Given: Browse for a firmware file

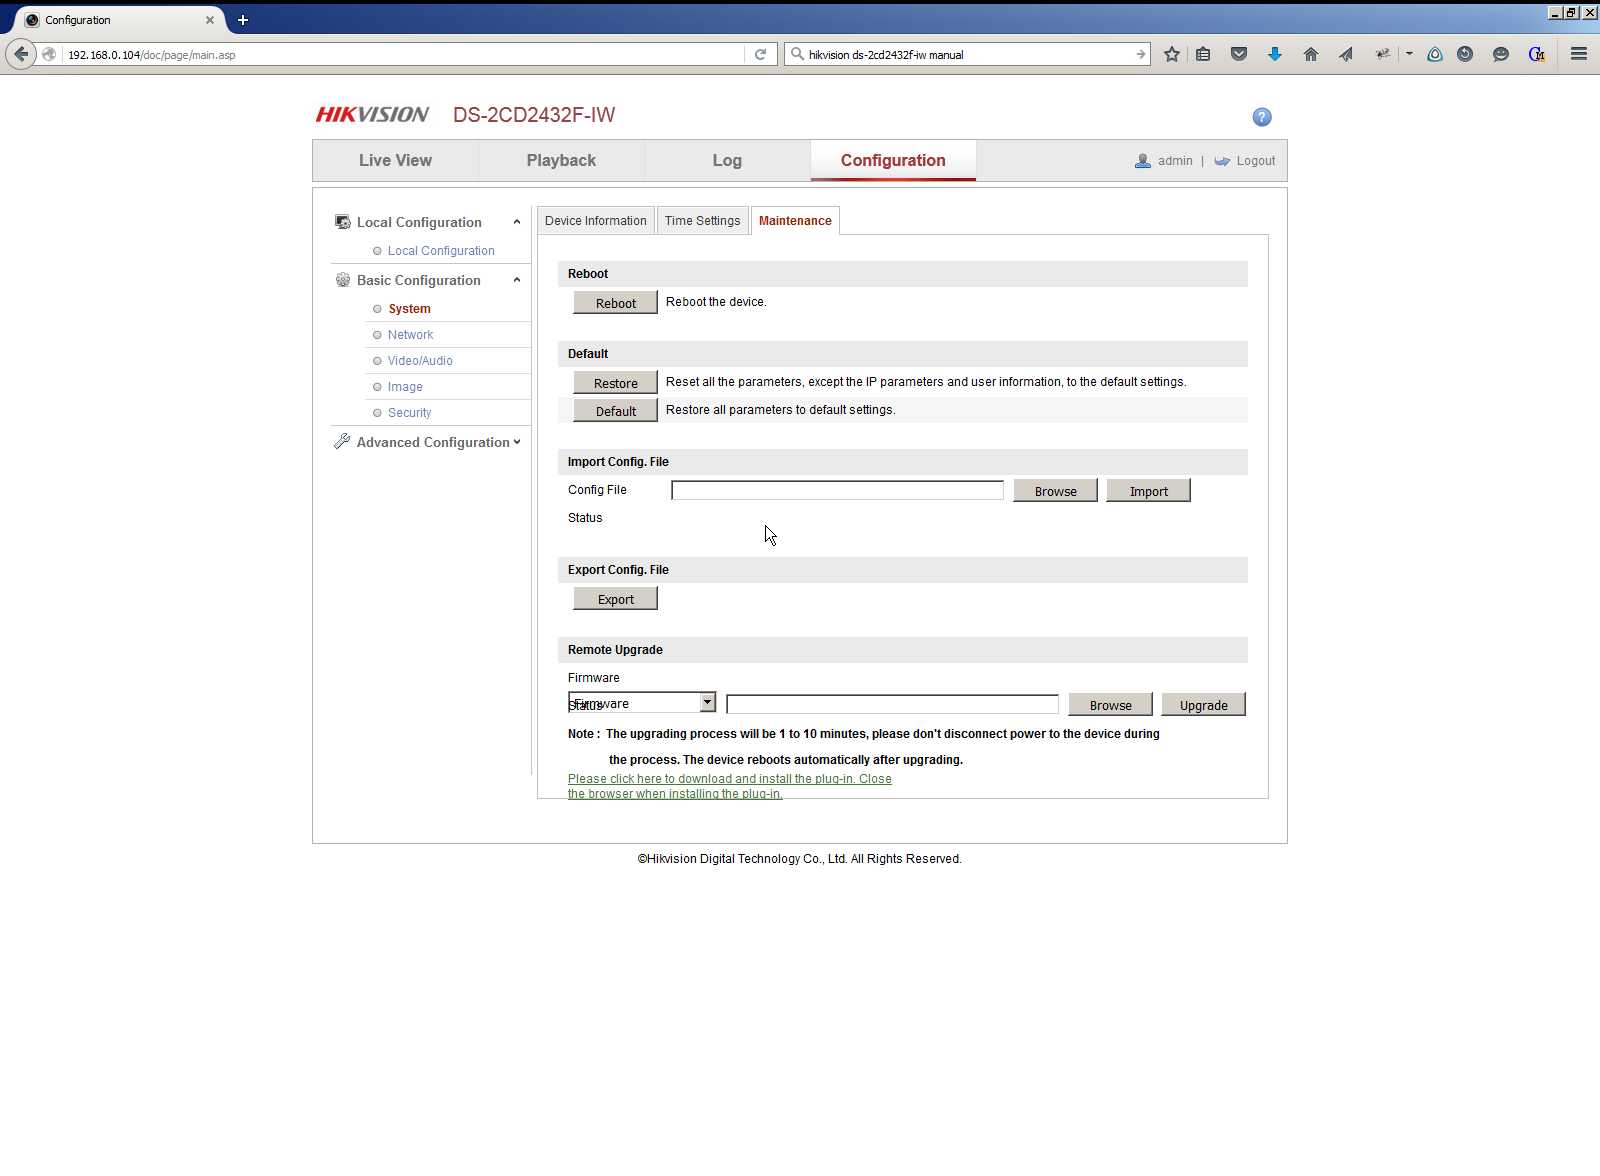Looking at the screenshot, I should pyautogui.click(x=1111, y=705).
